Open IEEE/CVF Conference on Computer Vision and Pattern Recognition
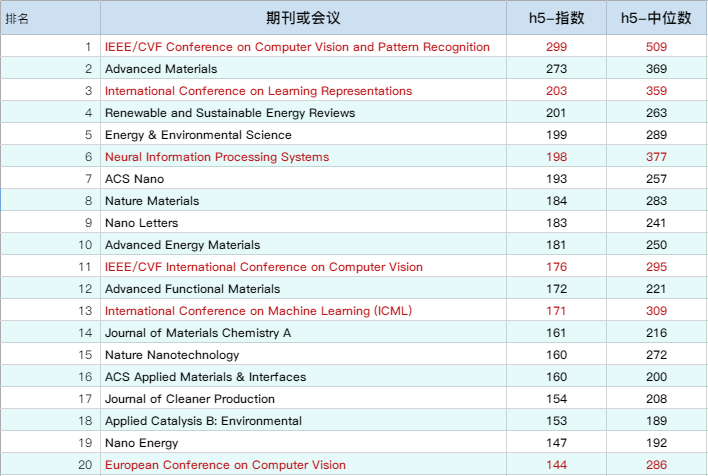The width and height of the screenshot is (708, 476). point(297,47)
